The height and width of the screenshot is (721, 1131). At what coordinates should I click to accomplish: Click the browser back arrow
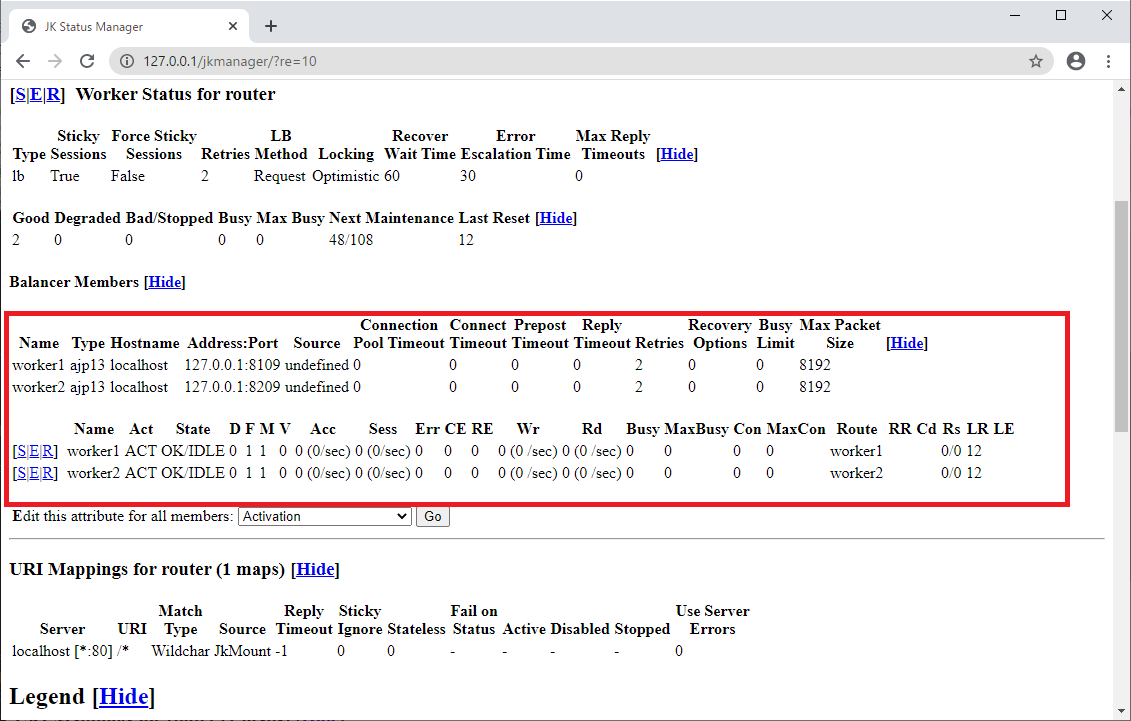point(23,61)
